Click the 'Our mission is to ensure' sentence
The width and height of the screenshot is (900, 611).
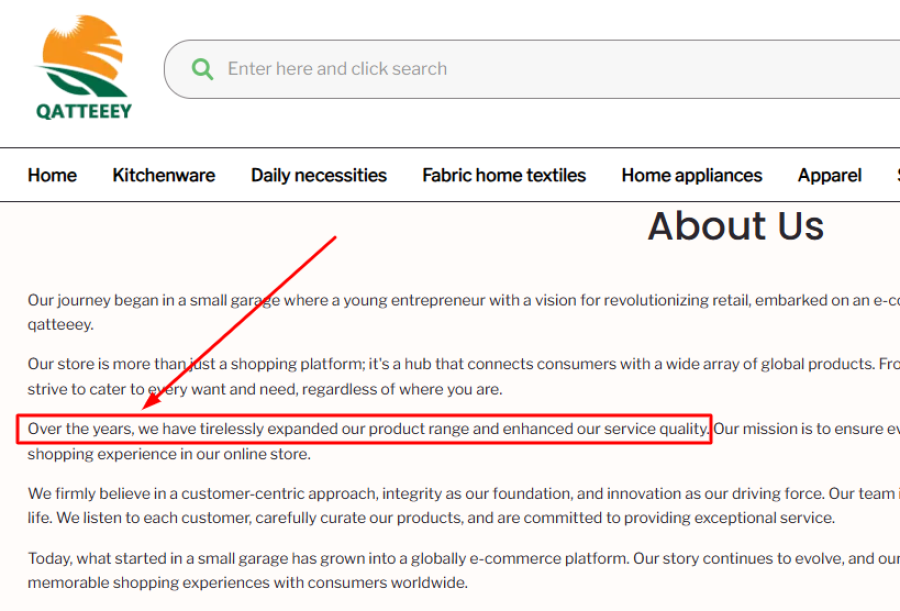(805, 430)
